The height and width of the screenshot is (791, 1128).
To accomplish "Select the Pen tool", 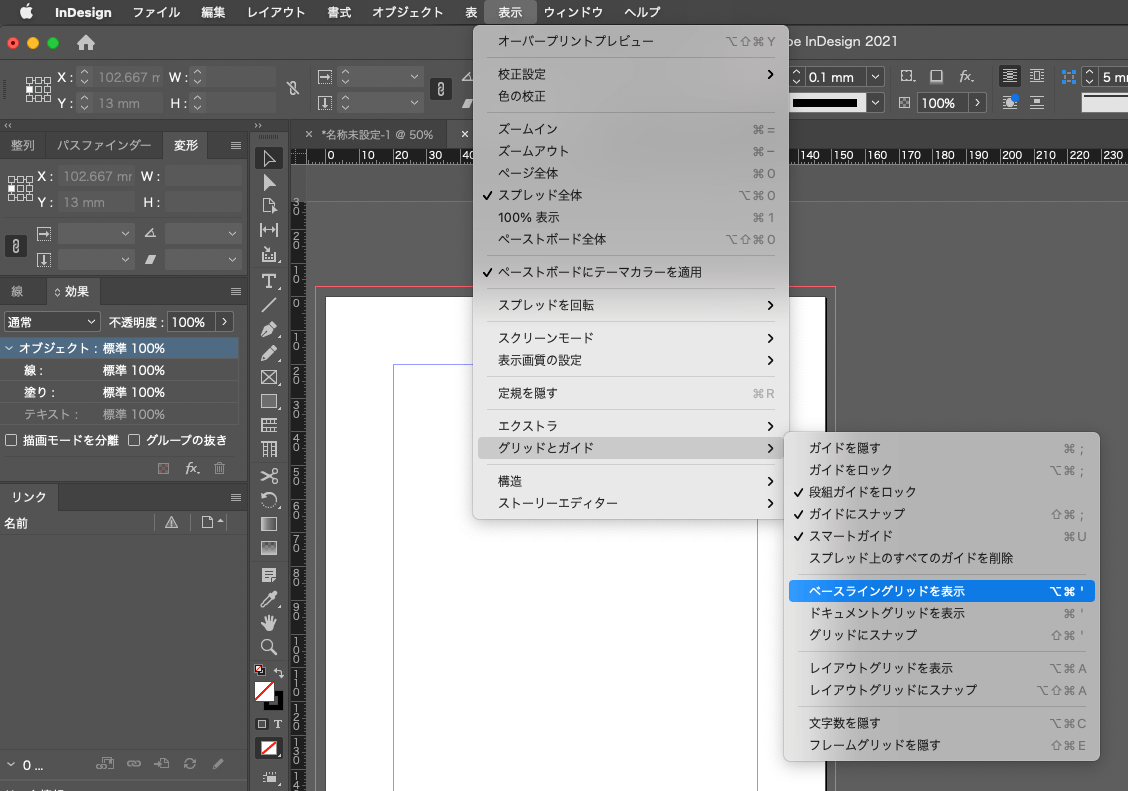I will click(268, 329).
